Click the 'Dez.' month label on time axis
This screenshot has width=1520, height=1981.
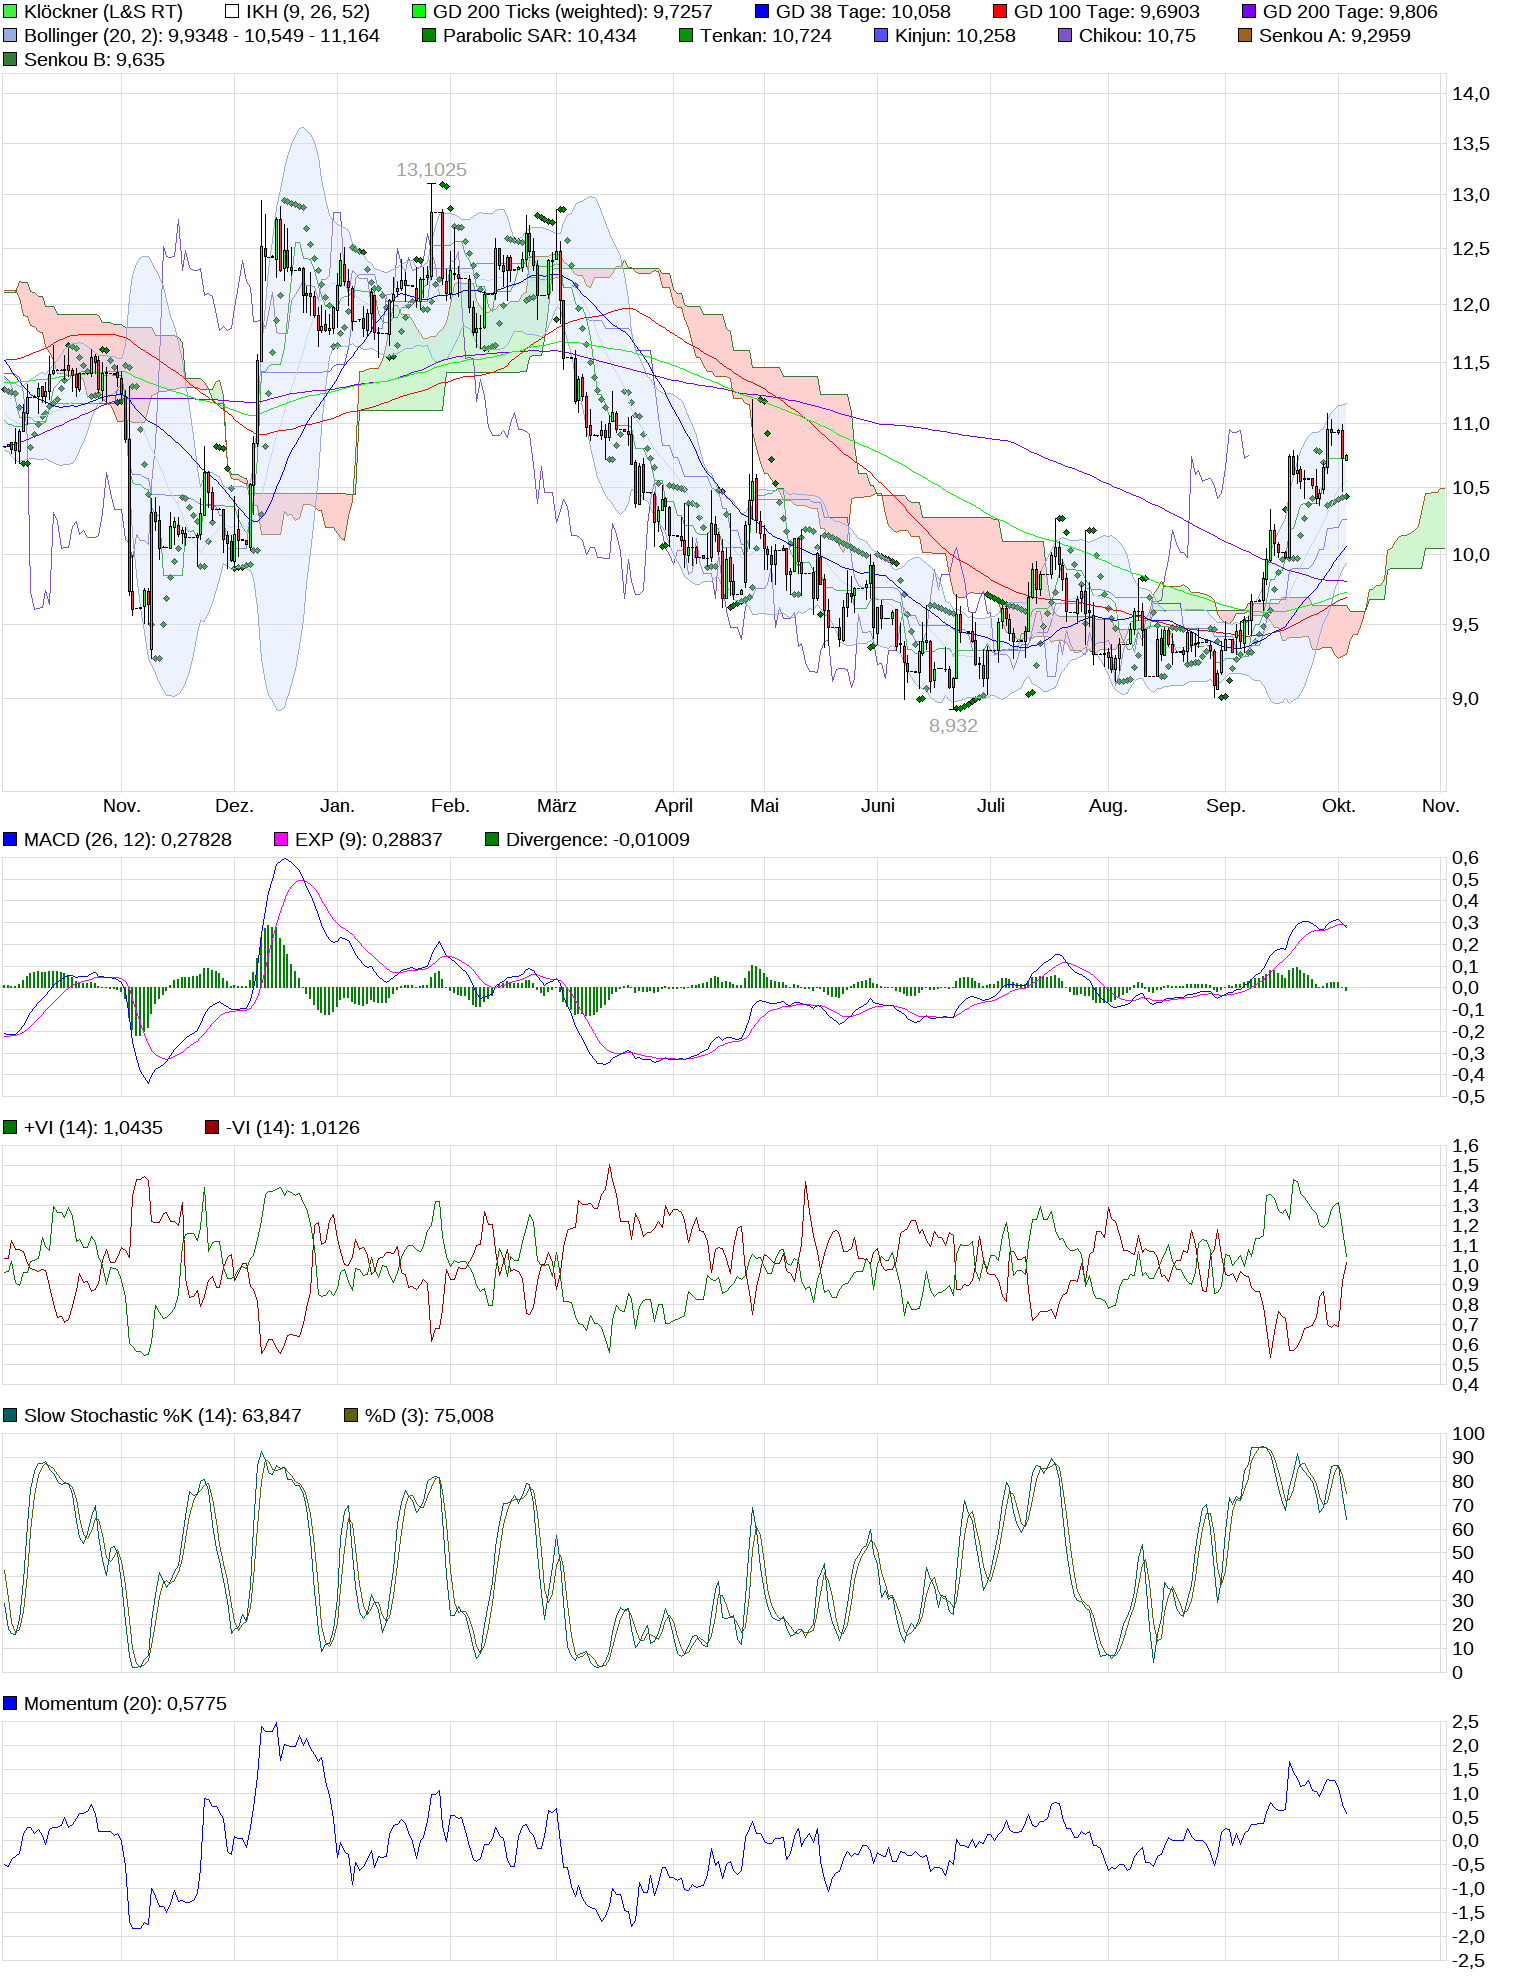point(234,806)
